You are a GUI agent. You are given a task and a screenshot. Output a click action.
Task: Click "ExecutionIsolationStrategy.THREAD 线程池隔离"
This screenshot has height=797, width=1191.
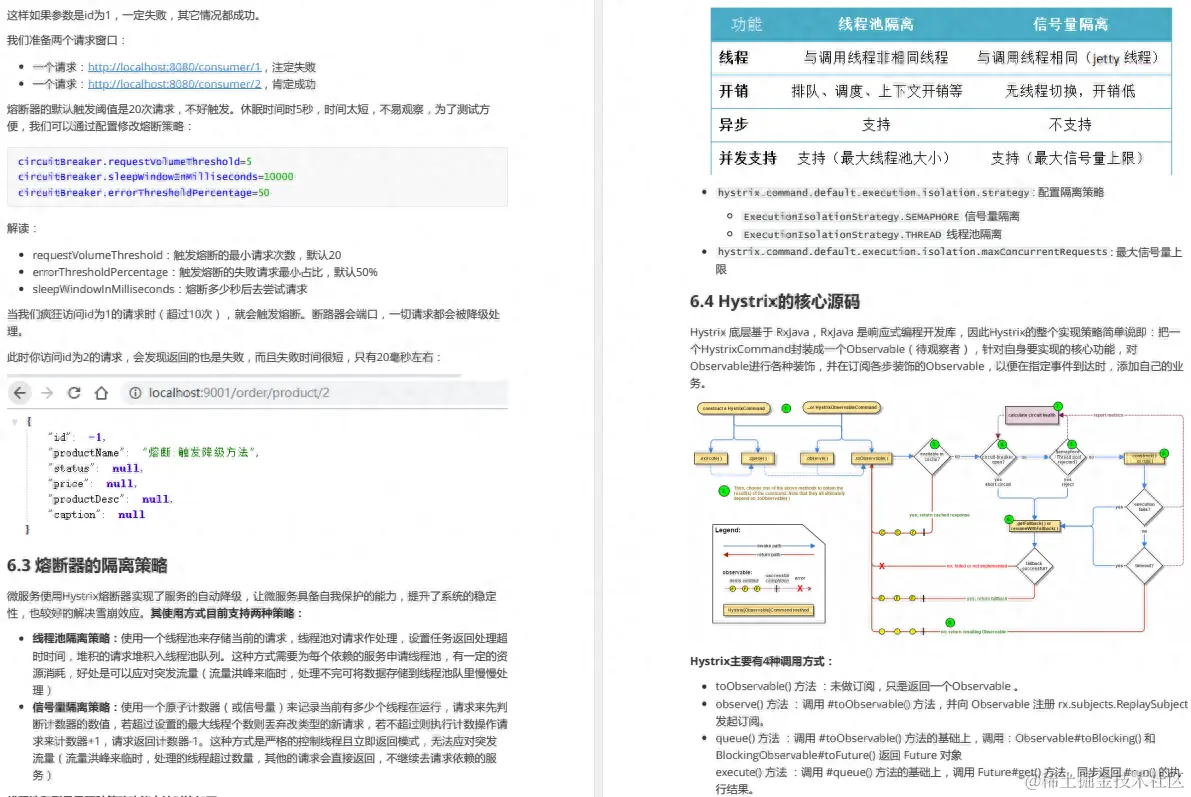coord(872,234)
